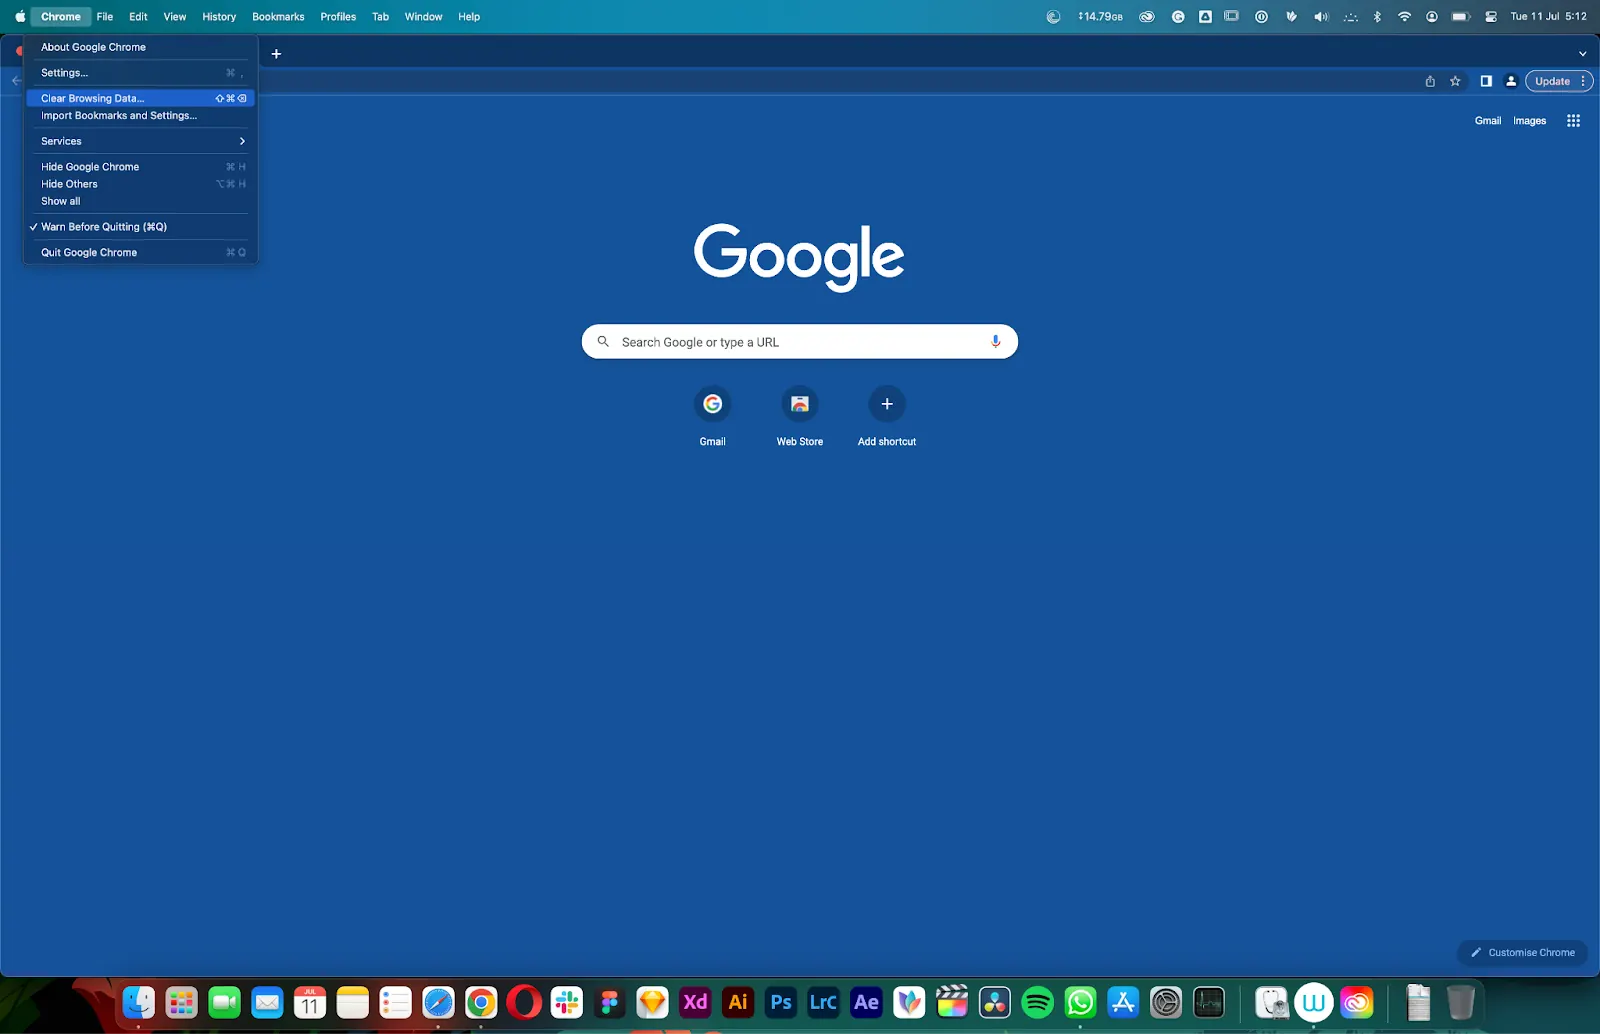Focus the Search Google or type a URL box
This screenshot has height=1034, width=1600.
[x=799, y=342]
